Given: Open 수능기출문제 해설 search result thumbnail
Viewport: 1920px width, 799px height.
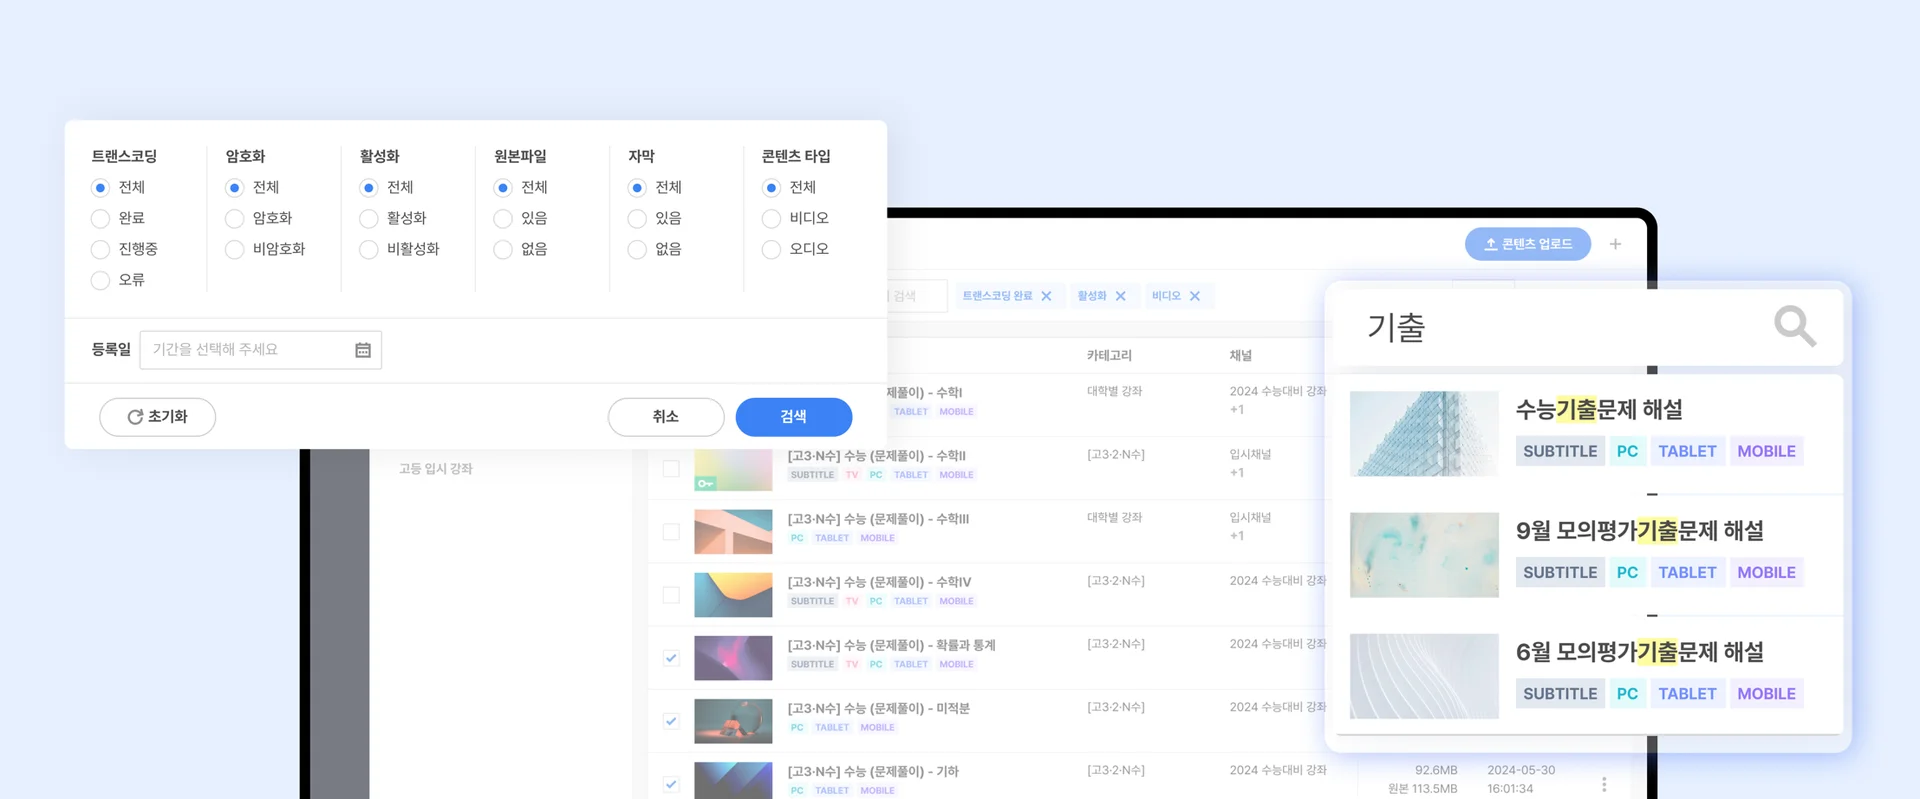Looking at the screenshot, I should click(1423, 434).
